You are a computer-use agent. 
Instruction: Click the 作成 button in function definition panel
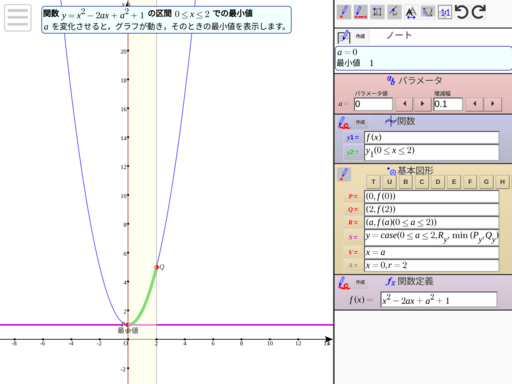click(360, 282)
